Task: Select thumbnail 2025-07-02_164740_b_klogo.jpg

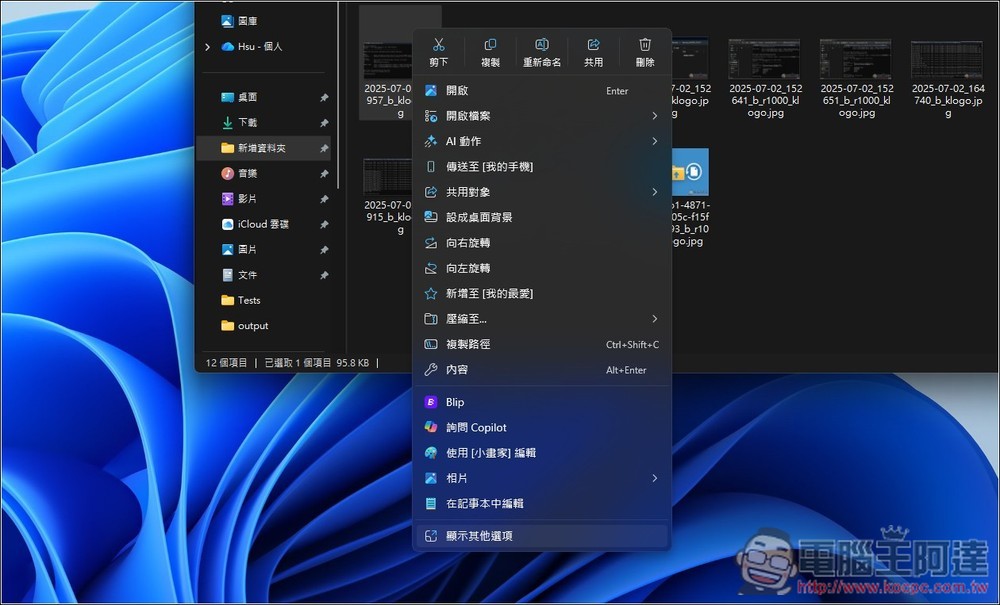Action: click(x=948, y=61)
